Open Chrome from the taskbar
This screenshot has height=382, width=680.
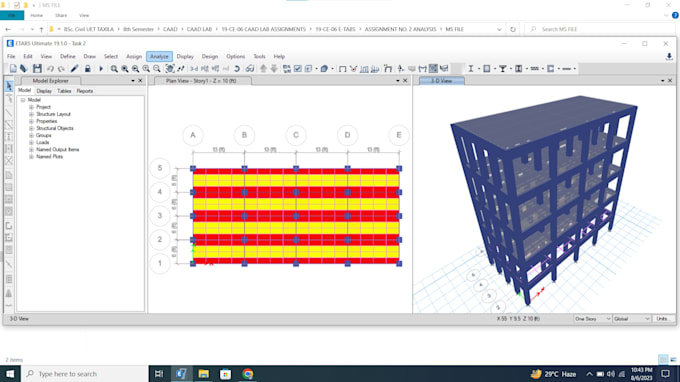click(248, 374)
